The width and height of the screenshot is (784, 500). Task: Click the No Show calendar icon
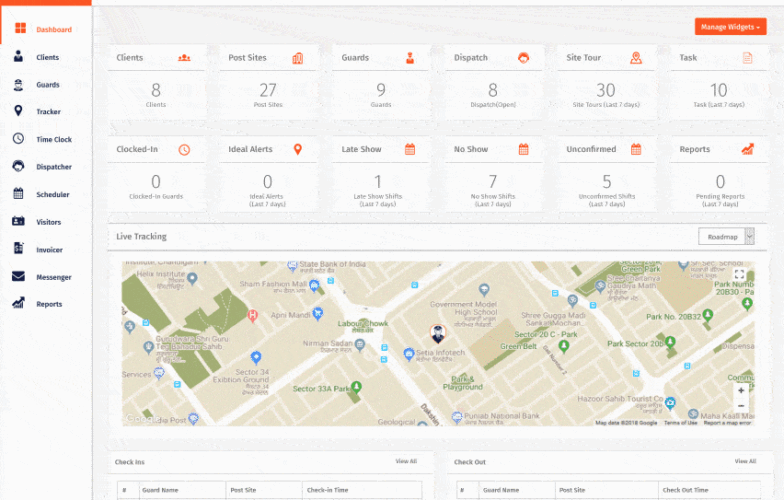click(x=524, y=149)
